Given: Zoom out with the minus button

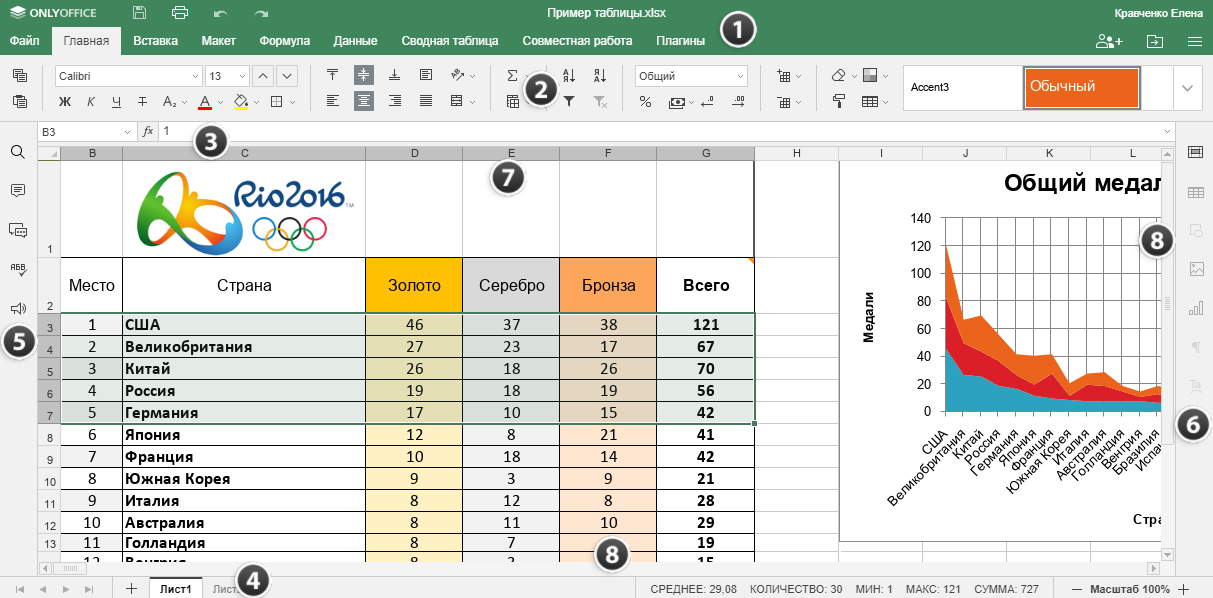Looking at the screenshot, I should pyautogui.click(x=1077, y=589).
